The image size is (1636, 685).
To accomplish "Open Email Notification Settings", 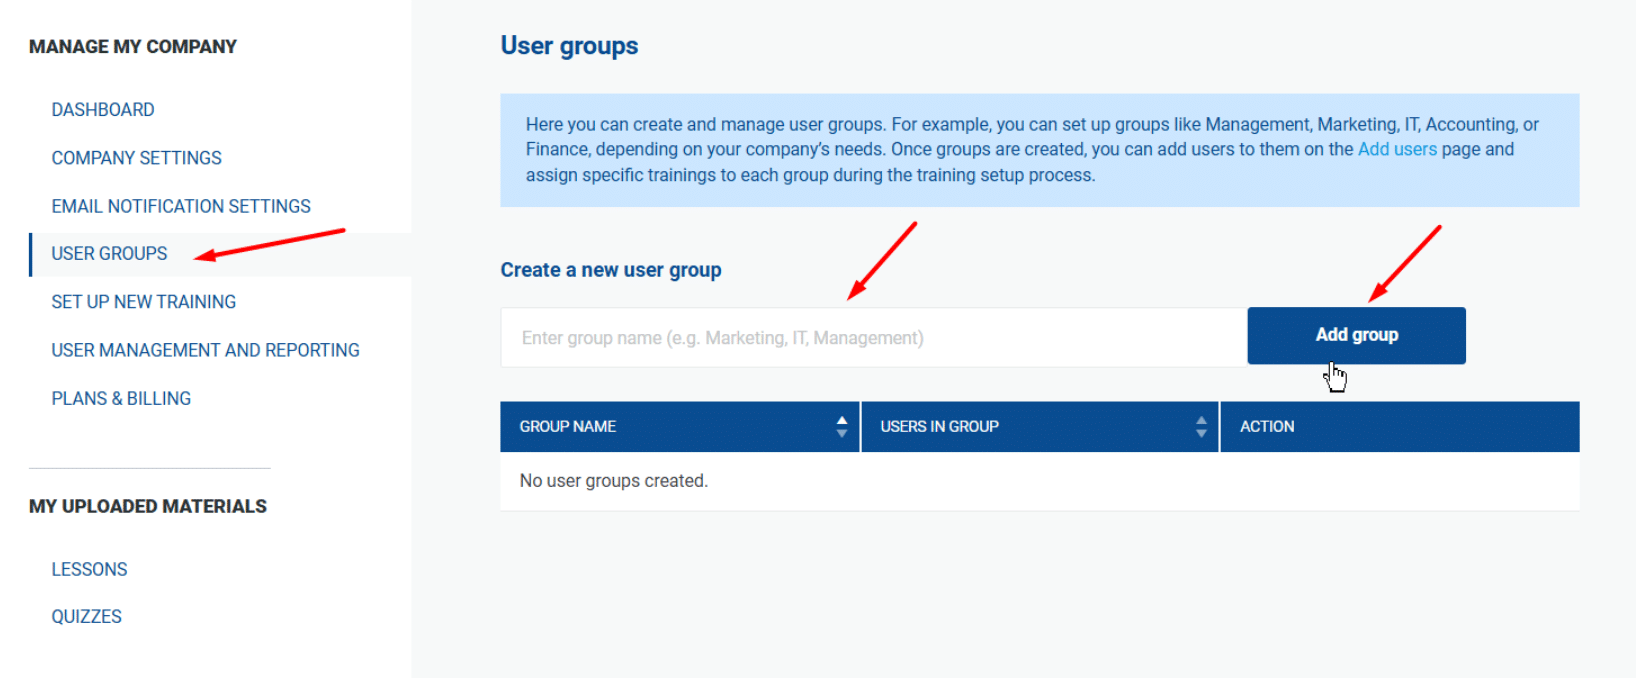I will [181, 206].
